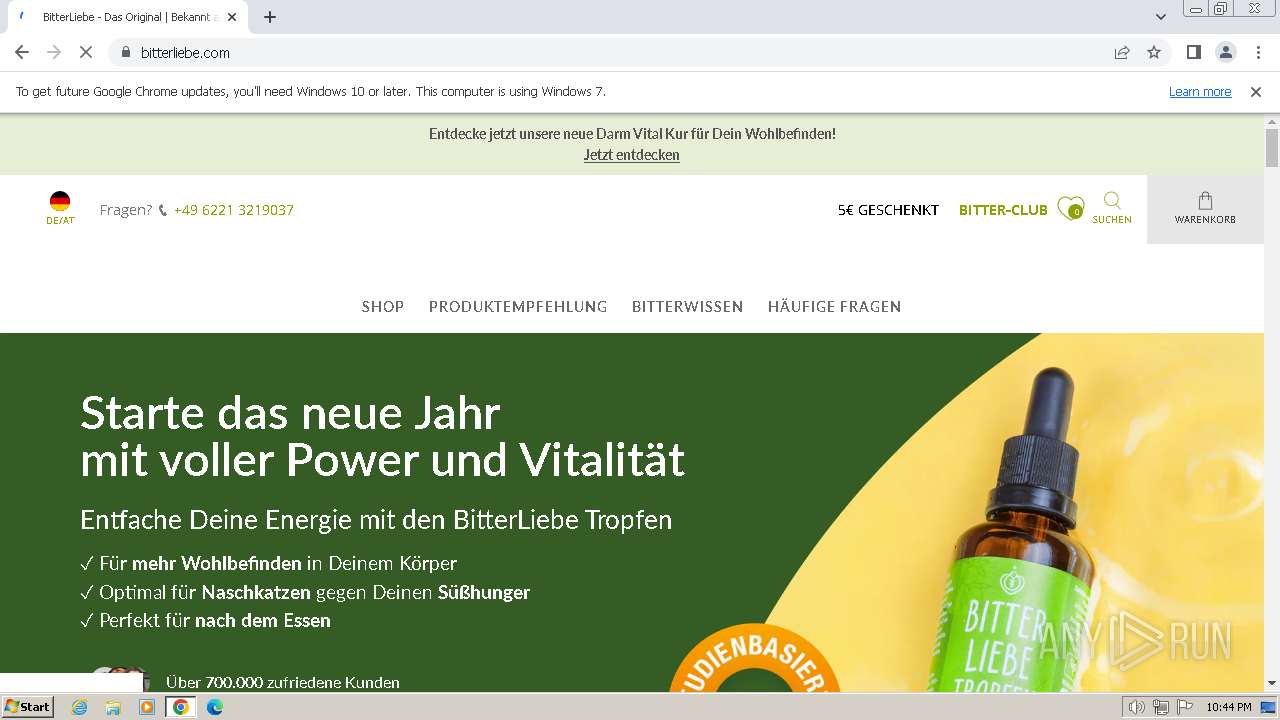Viewport: 1280px width, 720px height.
Task: Click the volume speaker tray icon
Action: click(x=1137, y=707)
